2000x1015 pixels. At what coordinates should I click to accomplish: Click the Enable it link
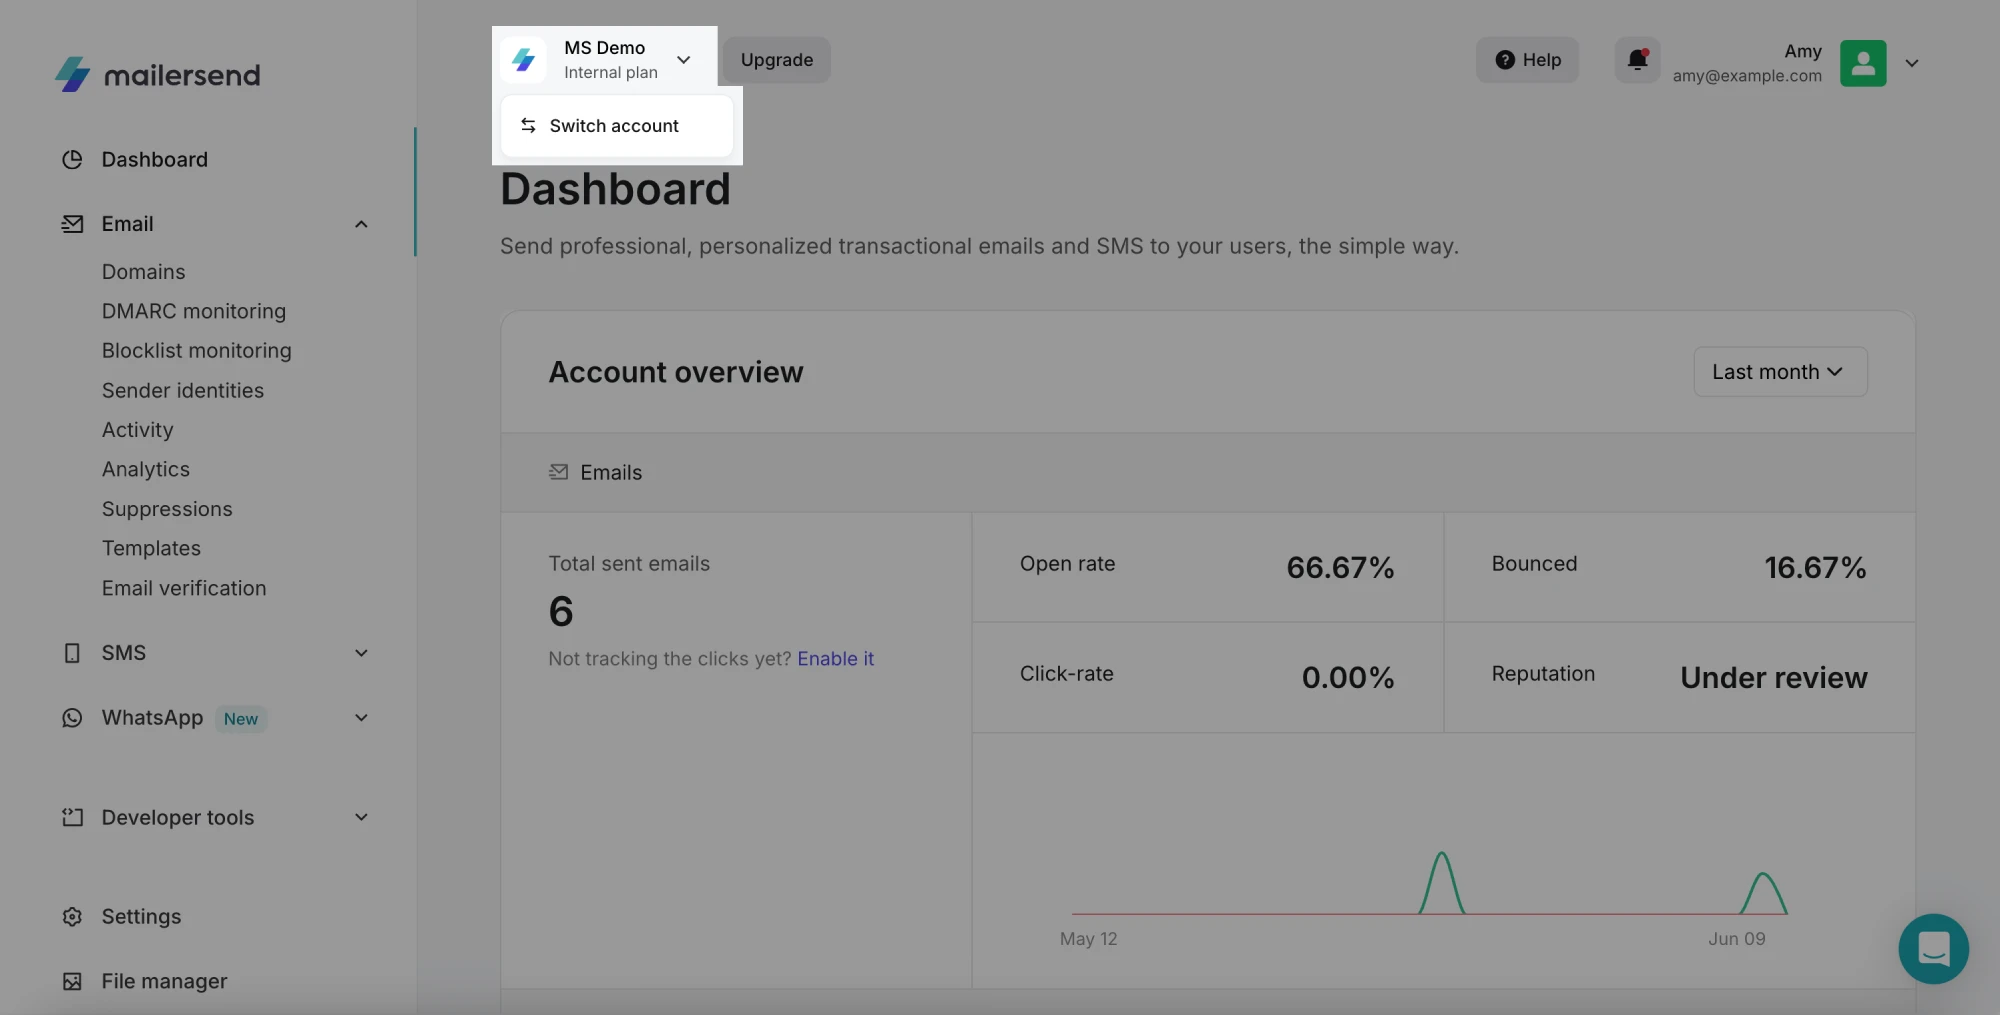[835, 659]
